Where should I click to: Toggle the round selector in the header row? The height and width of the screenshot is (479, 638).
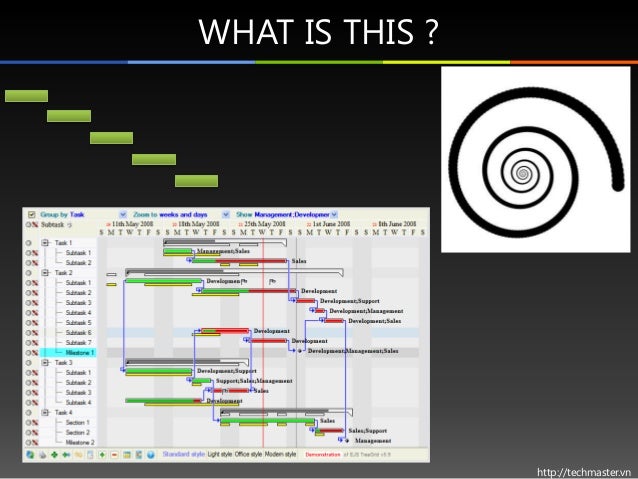pyautogui.click(x=28, y=225)
